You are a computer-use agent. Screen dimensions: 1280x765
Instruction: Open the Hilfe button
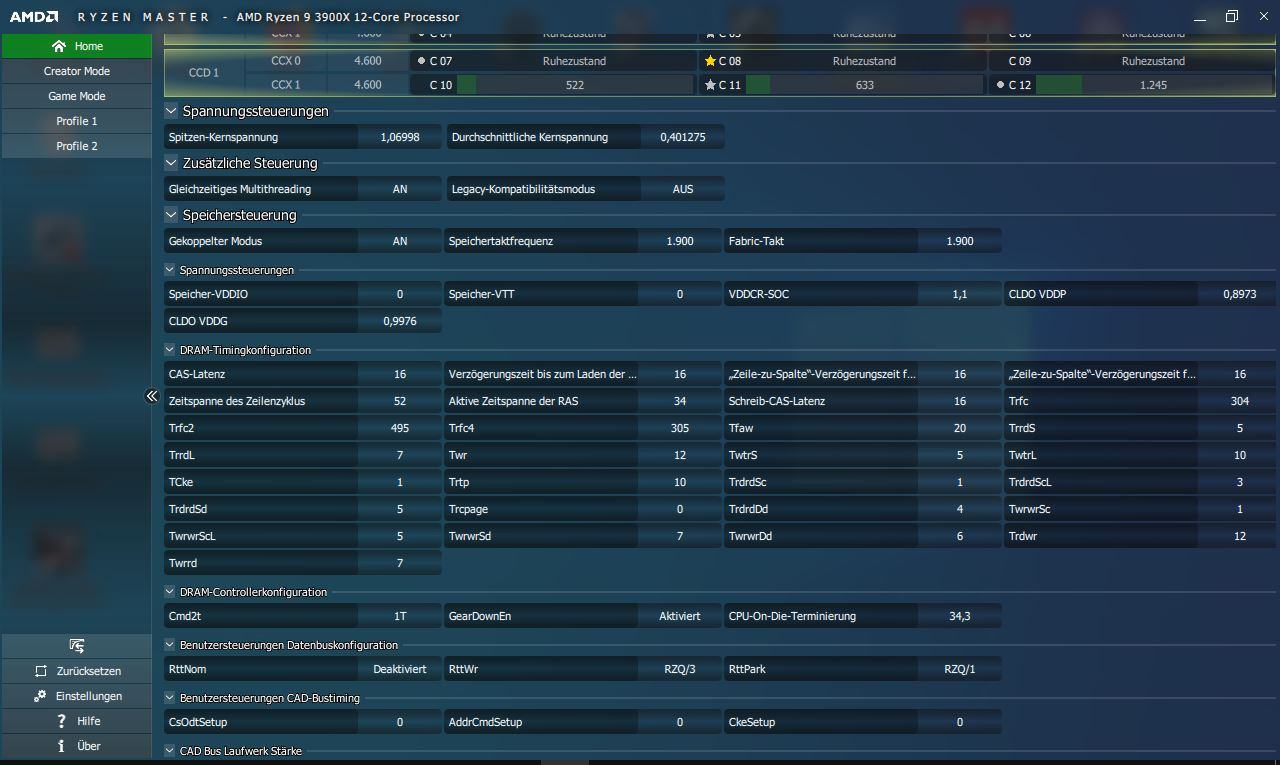click(x=77, y=721)
